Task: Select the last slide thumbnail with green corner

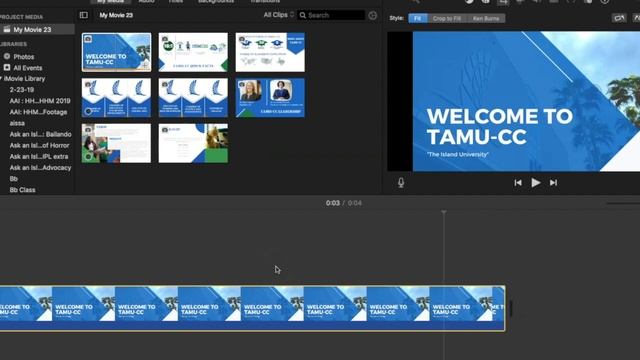Action: point(193,144)
